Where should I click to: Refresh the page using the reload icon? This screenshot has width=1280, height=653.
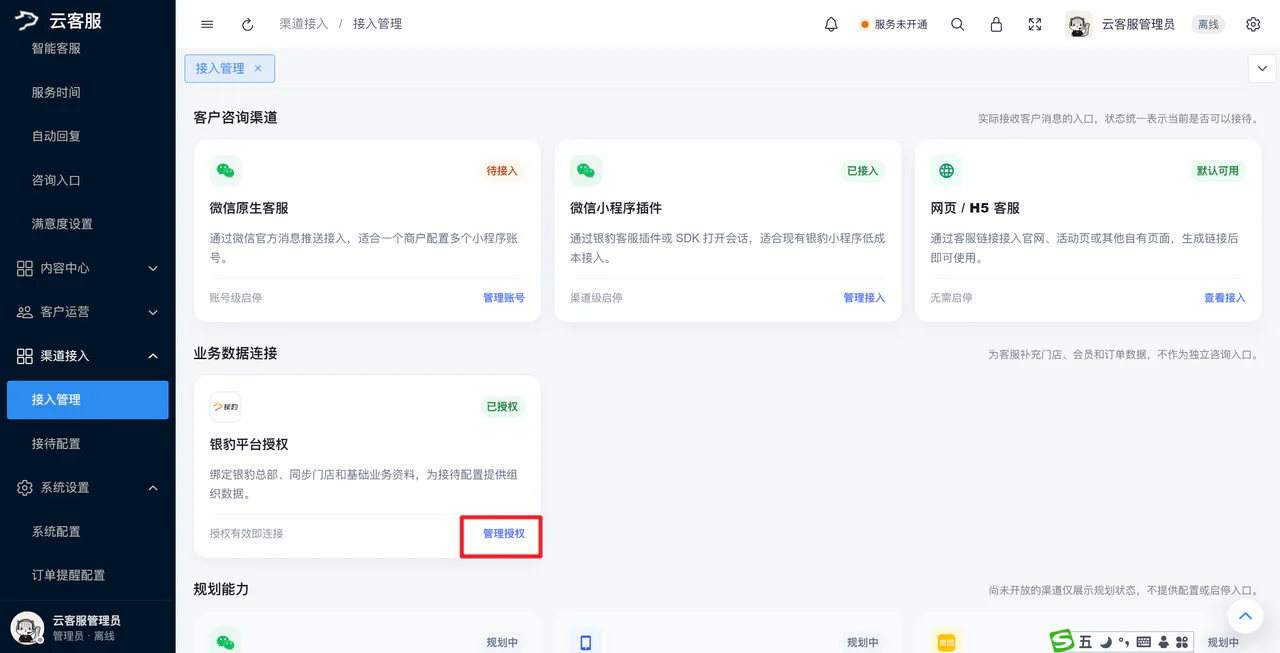[248, 24]
